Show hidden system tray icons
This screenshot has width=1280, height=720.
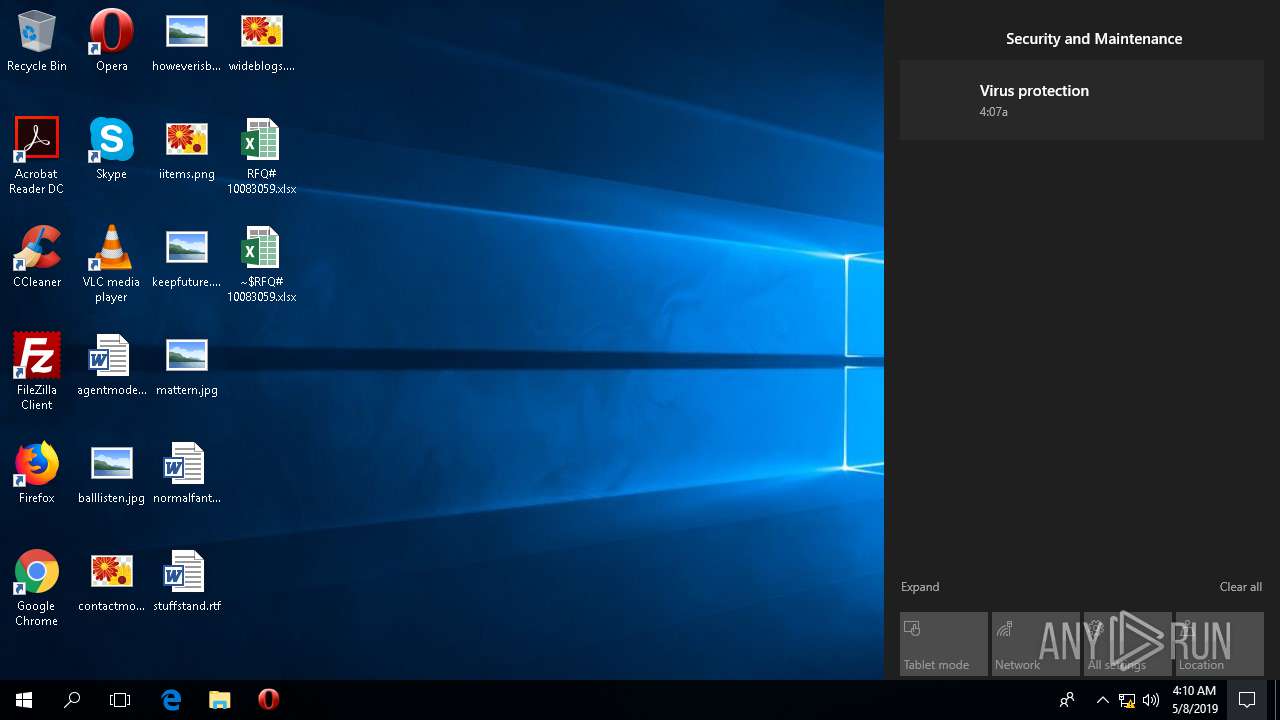point(1103,700)
